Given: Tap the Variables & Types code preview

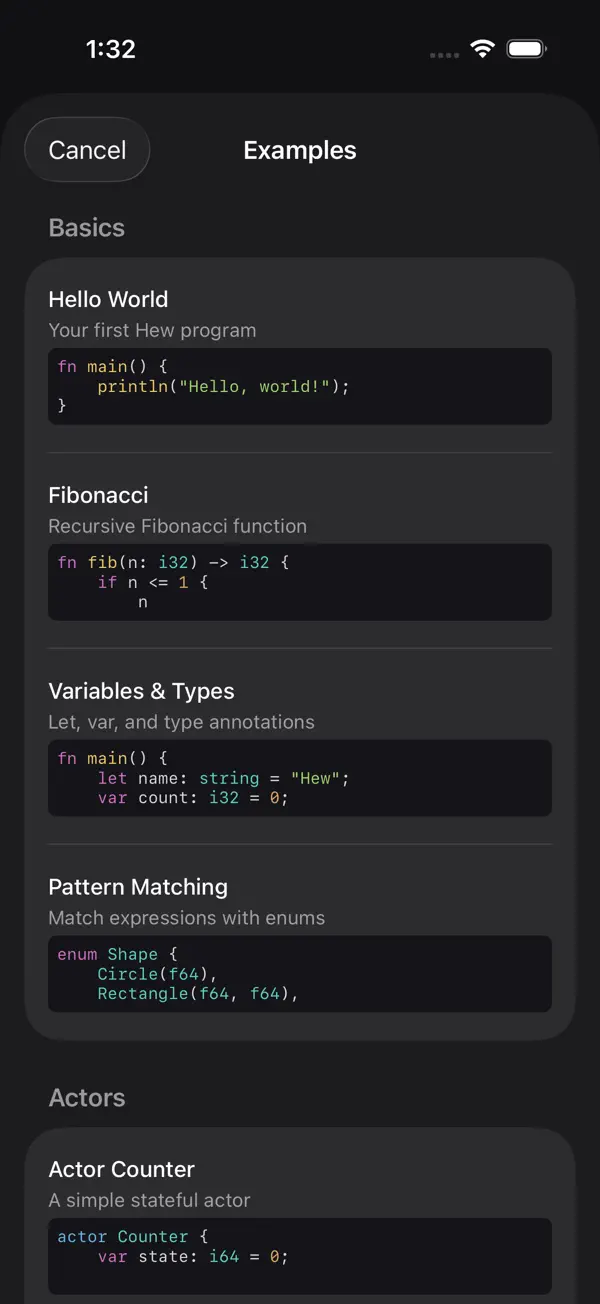Looking at the screenshot, I should click(300, 778).
